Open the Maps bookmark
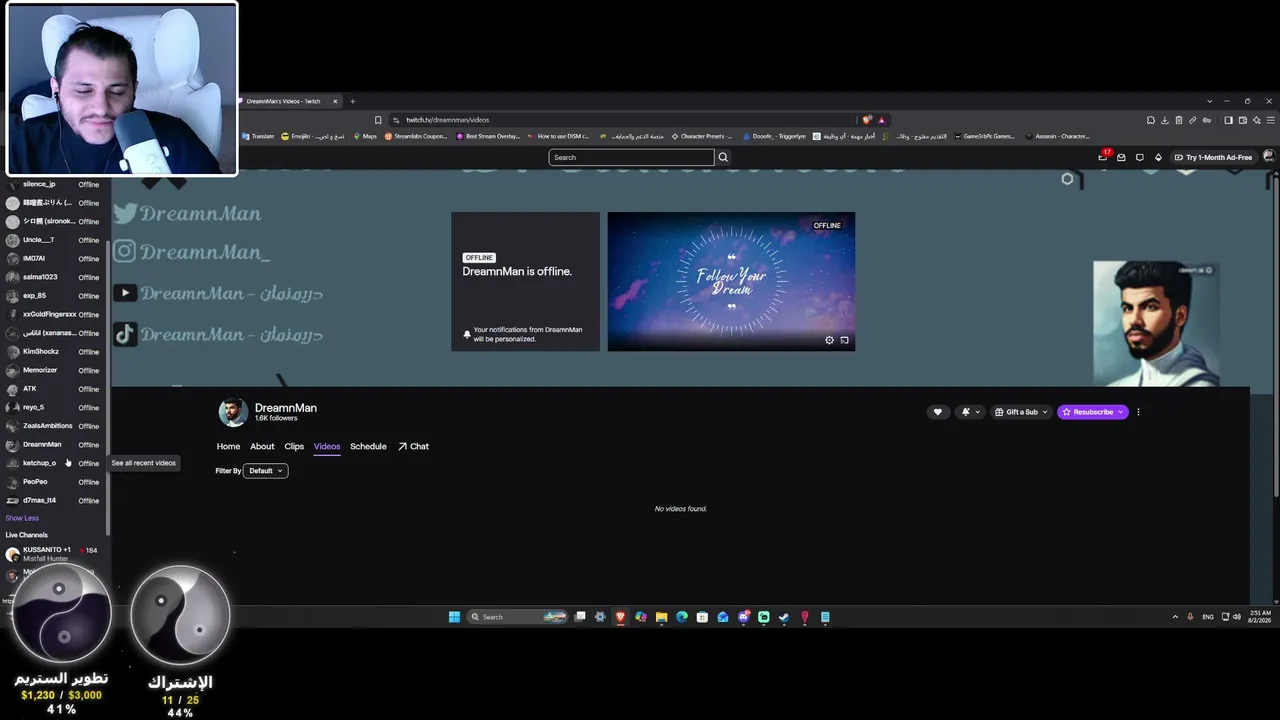The width and height of the screenshot is (1280, 720). 365,136
